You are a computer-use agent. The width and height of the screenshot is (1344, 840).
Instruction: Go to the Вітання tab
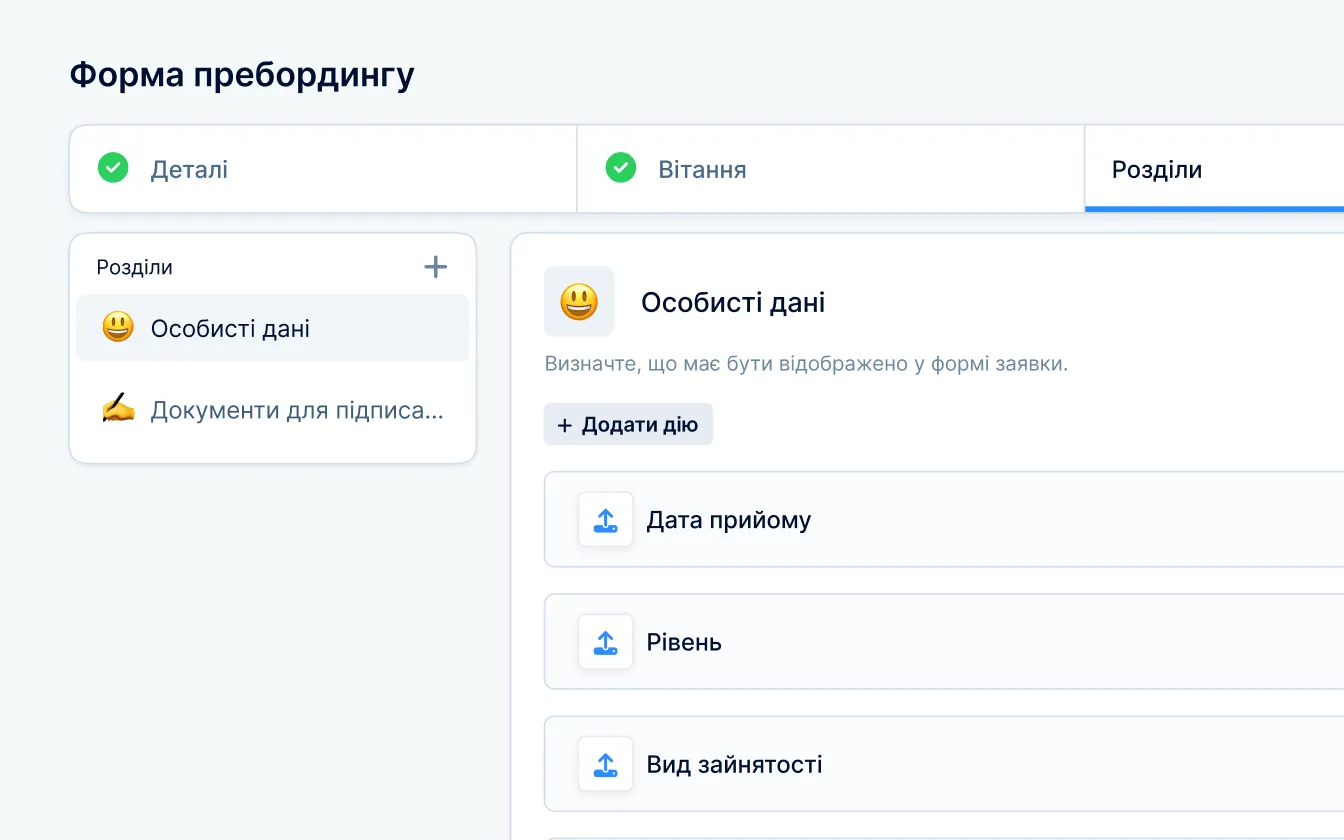[702, 169]
